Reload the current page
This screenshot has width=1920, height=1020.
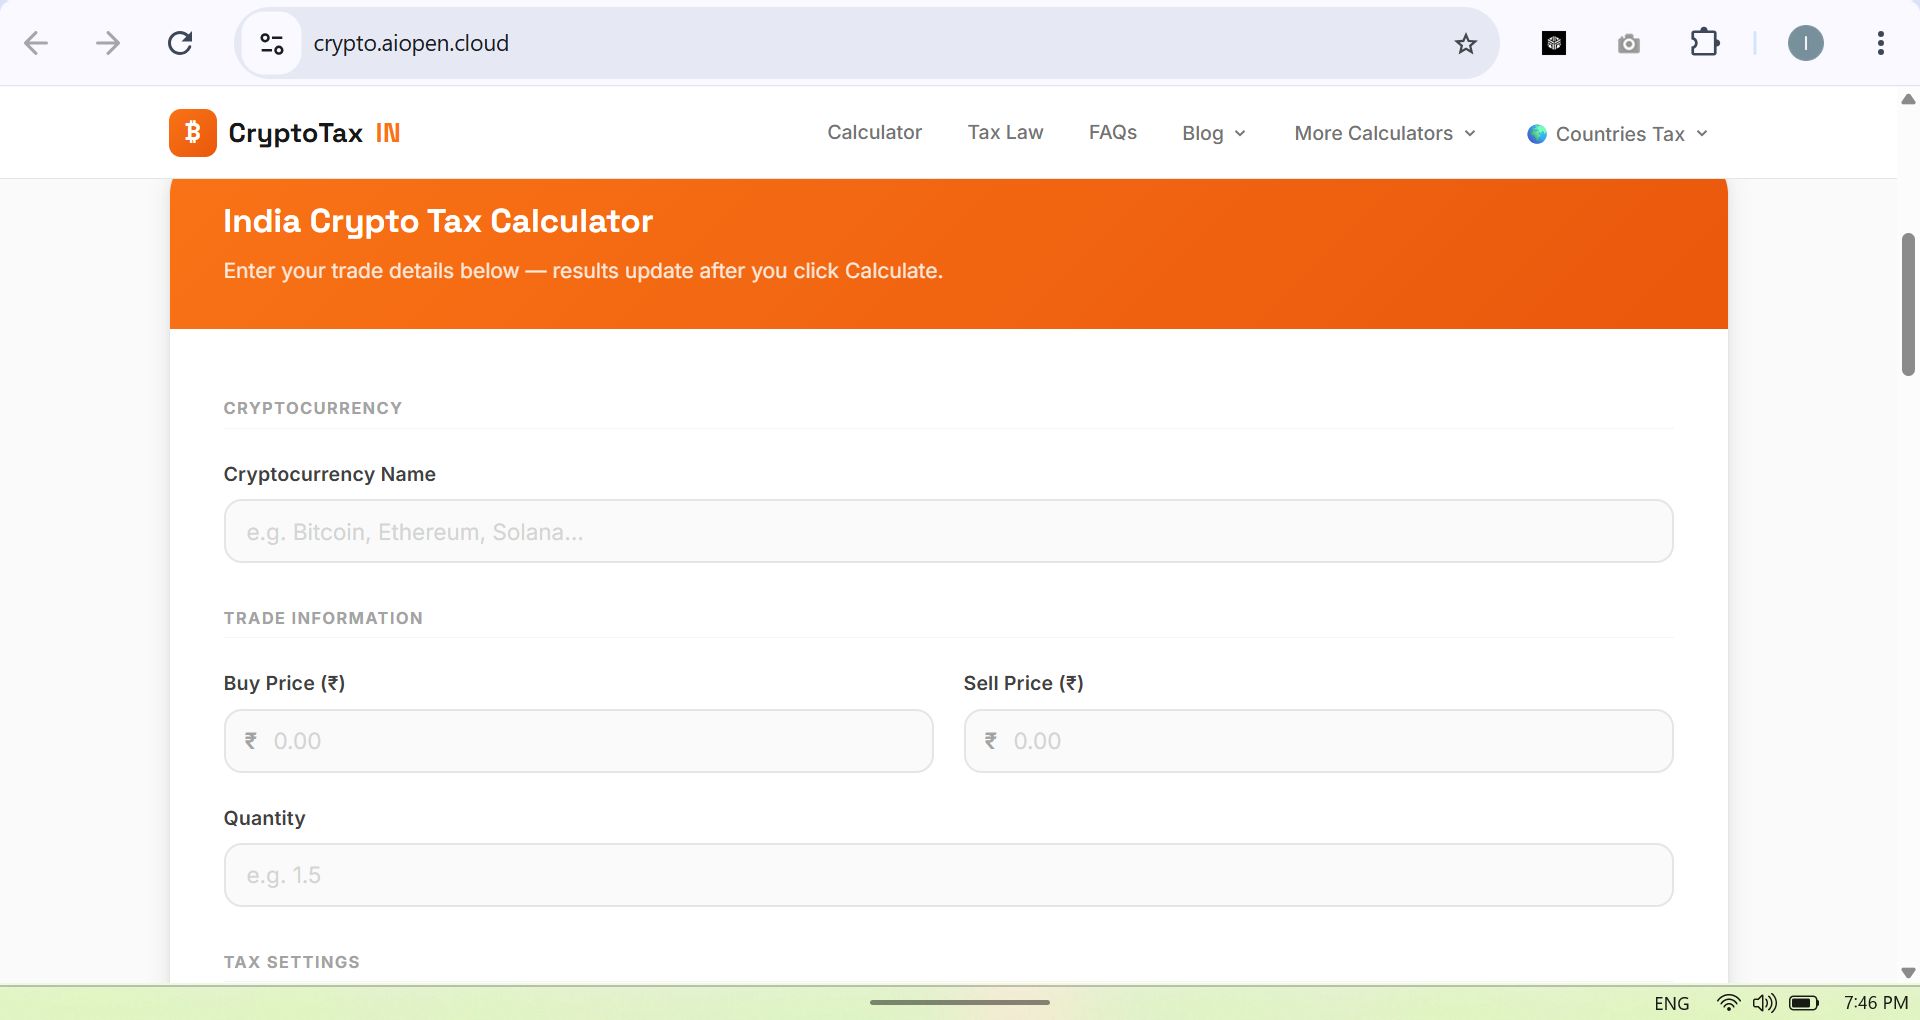click(180, 43)
